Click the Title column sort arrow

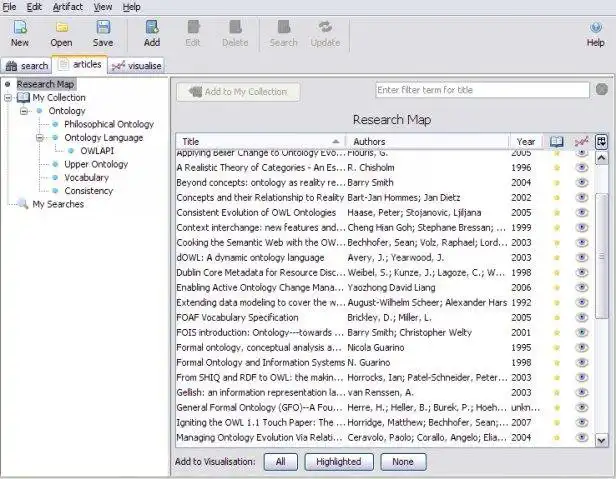pyautogui.click(x=336, y=141)
